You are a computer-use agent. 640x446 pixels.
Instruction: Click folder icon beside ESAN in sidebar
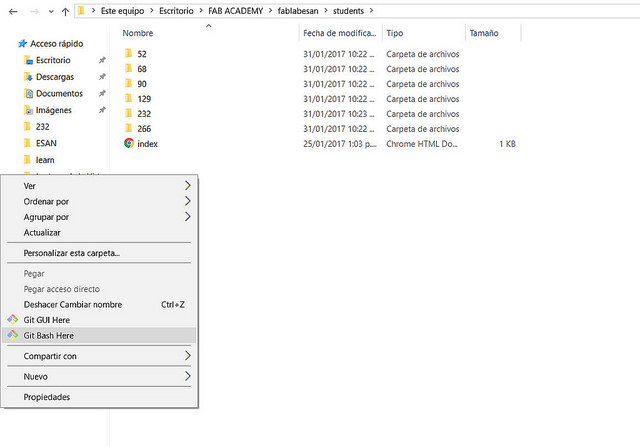(27, 143)
